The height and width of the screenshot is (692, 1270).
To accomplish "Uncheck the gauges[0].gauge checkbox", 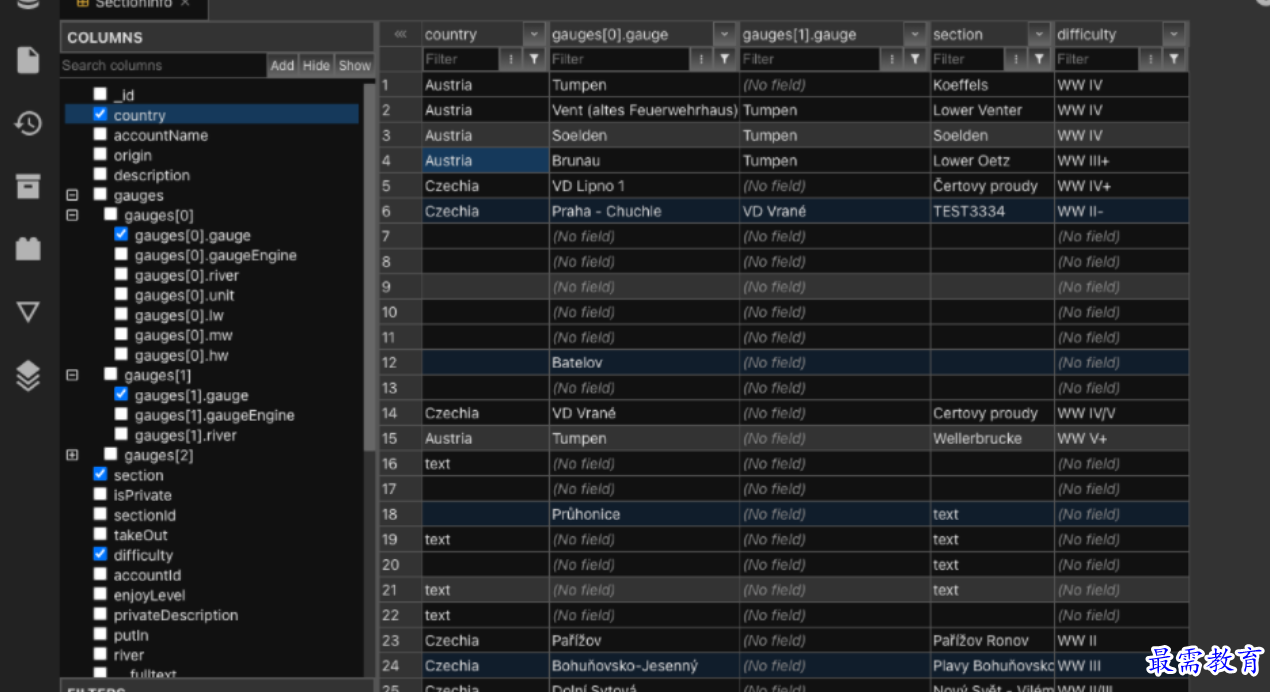I will tap(121, 235).
